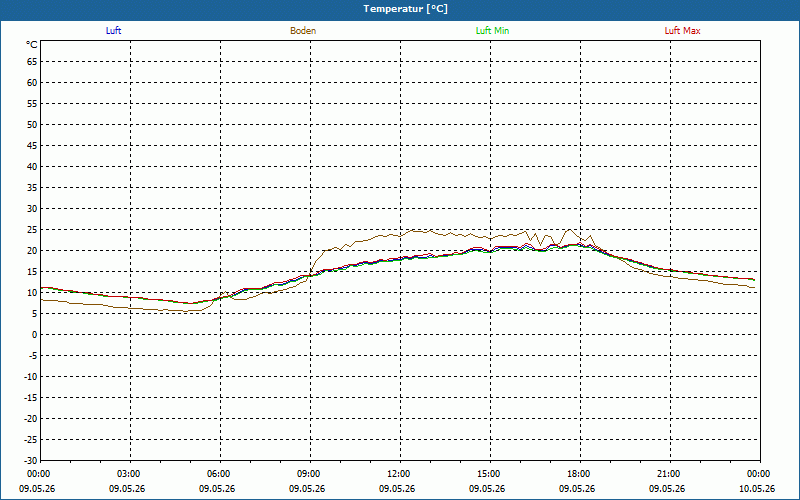Image resolution: width=800 pixels, height=500 pixels.
Task: Click the °C axis unit label
Action: [x=32, y=45]
